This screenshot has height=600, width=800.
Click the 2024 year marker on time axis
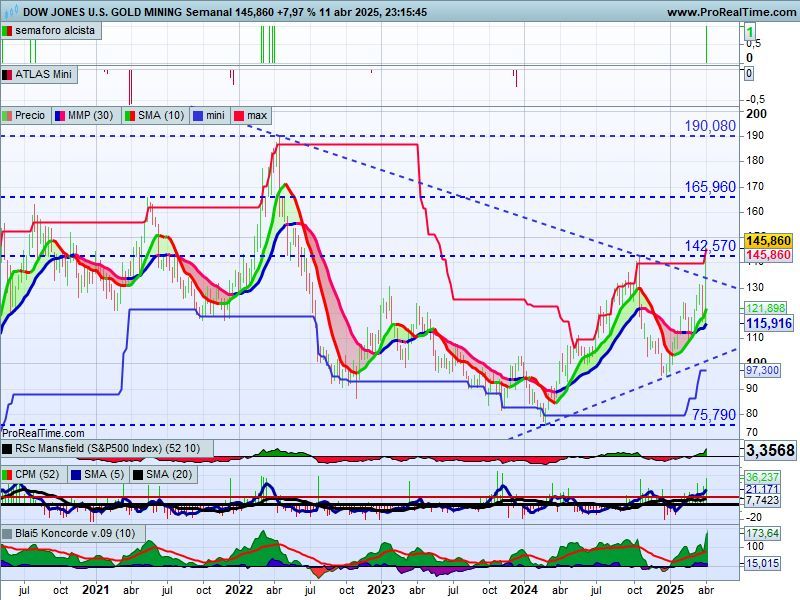[524, 590]
